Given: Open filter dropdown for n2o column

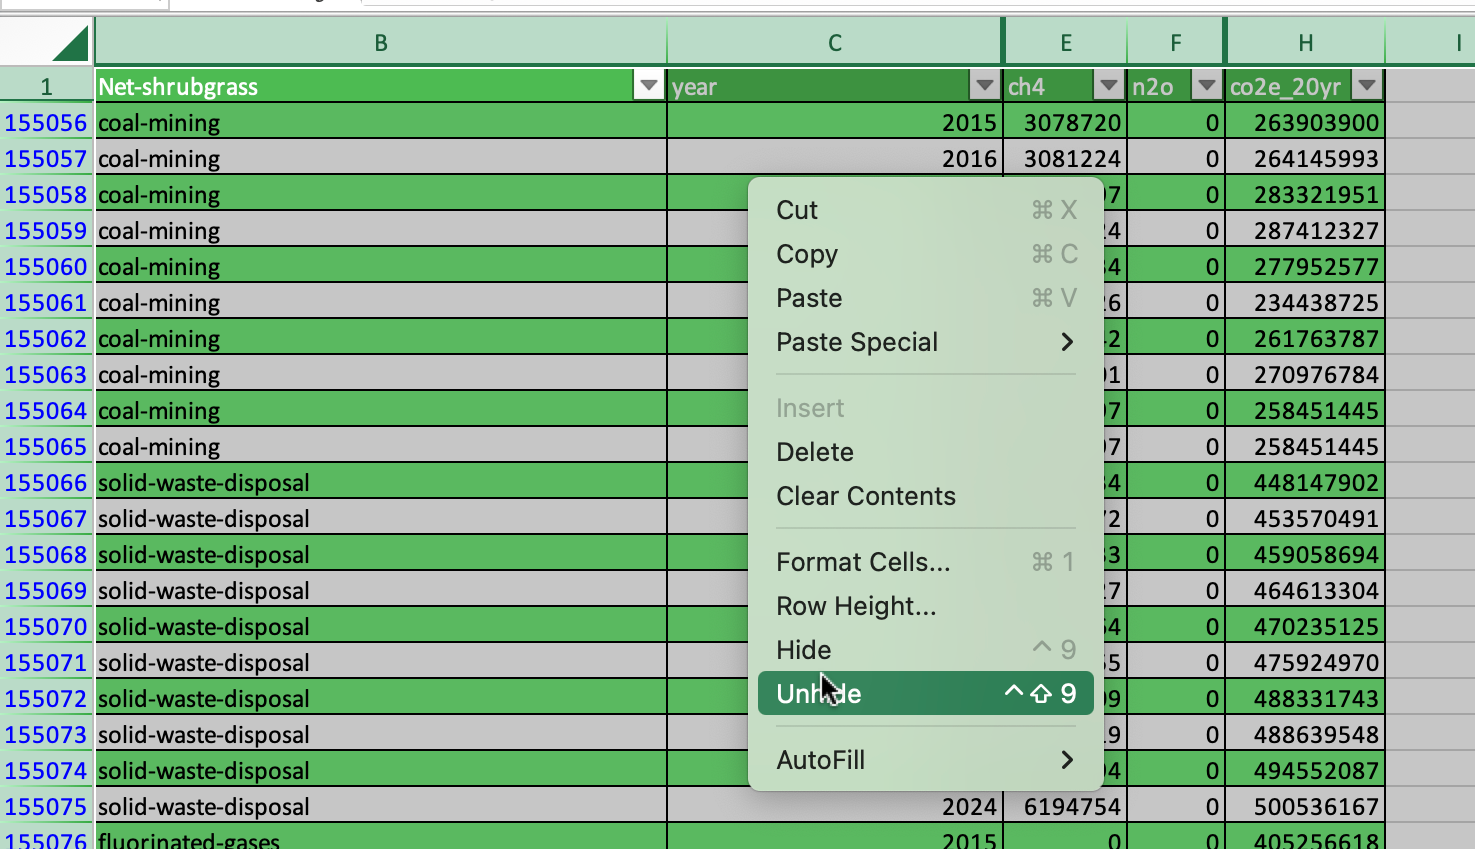Looking at the screenshot, I should [x=1207, y=86].
